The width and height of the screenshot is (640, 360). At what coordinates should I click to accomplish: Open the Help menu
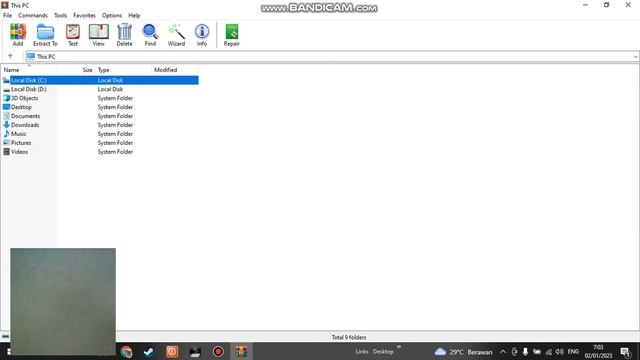tap(134, 16)
